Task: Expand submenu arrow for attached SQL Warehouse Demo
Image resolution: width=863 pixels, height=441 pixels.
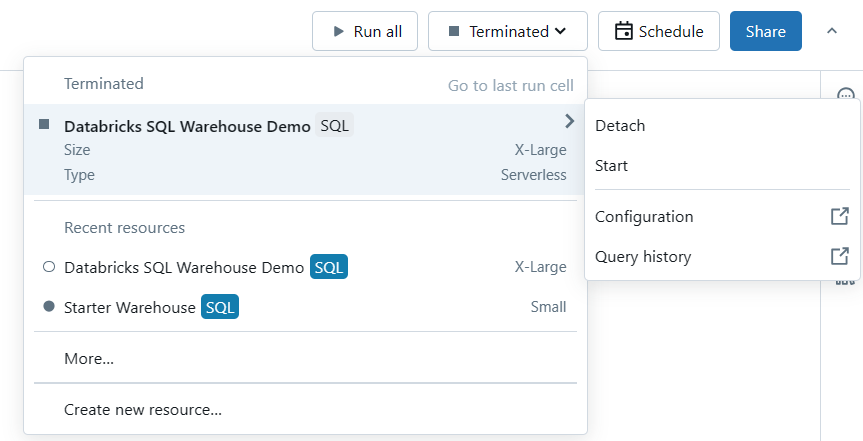Action: (570, 121)
